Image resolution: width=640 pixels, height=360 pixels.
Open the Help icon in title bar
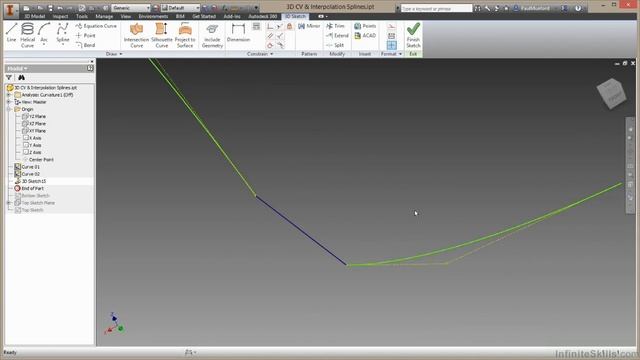click(578, 8)
